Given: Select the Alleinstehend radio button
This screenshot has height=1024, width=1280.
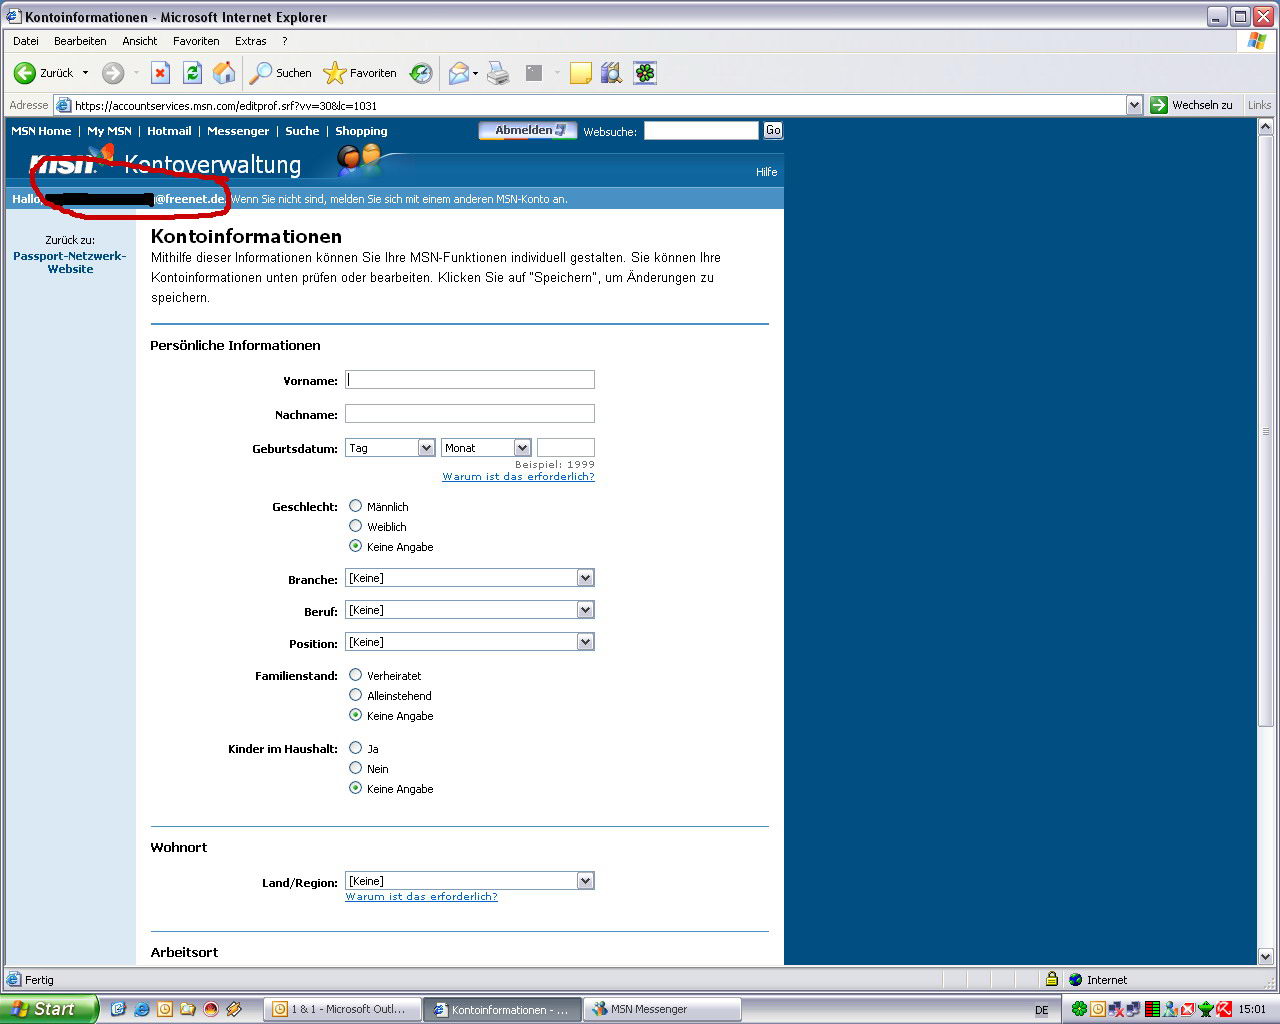Looking at the screenshot, I should 355,695.
